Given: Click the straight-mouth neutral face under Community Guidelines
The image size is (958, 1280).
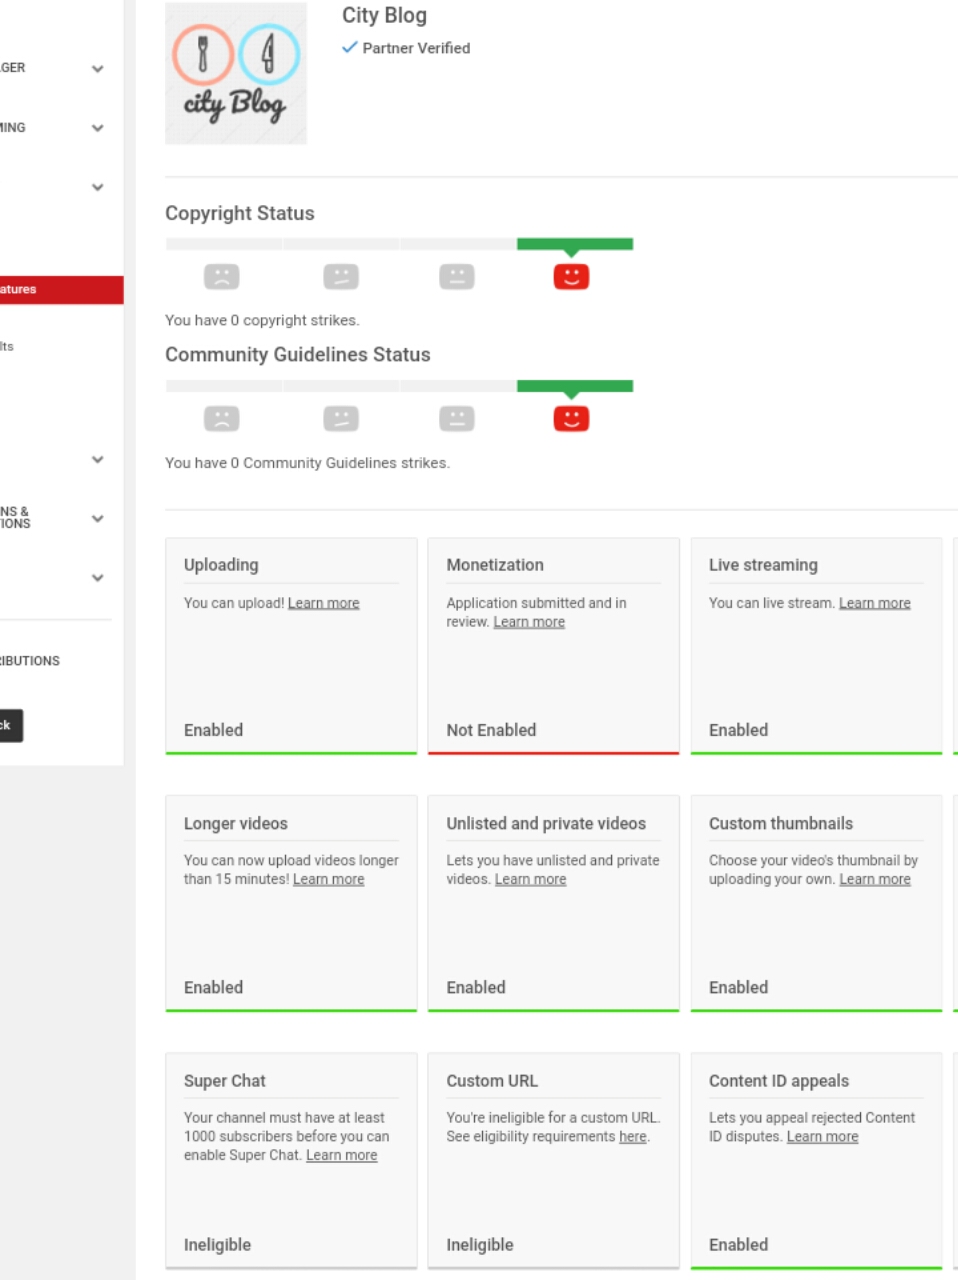Looking at the screenshot, I should click(456, 419).
